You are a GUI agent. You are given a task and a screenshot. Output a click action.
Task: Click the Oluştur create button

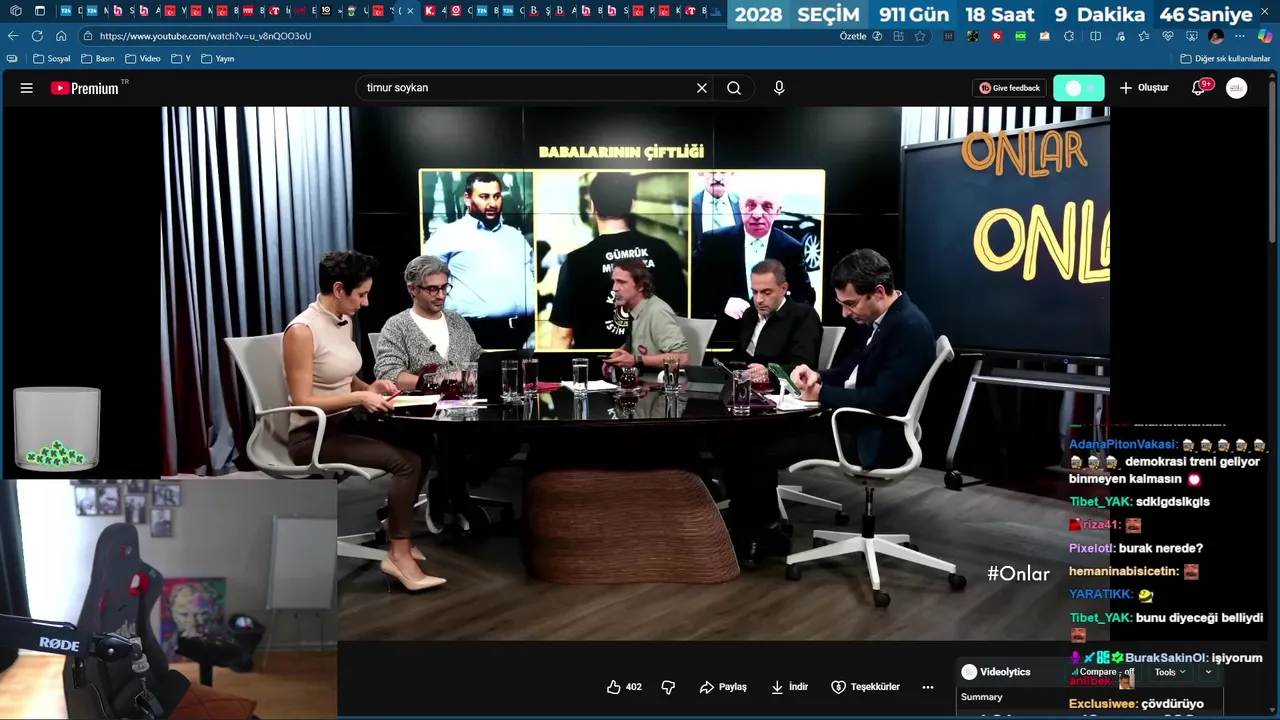tap(1144, 88)
